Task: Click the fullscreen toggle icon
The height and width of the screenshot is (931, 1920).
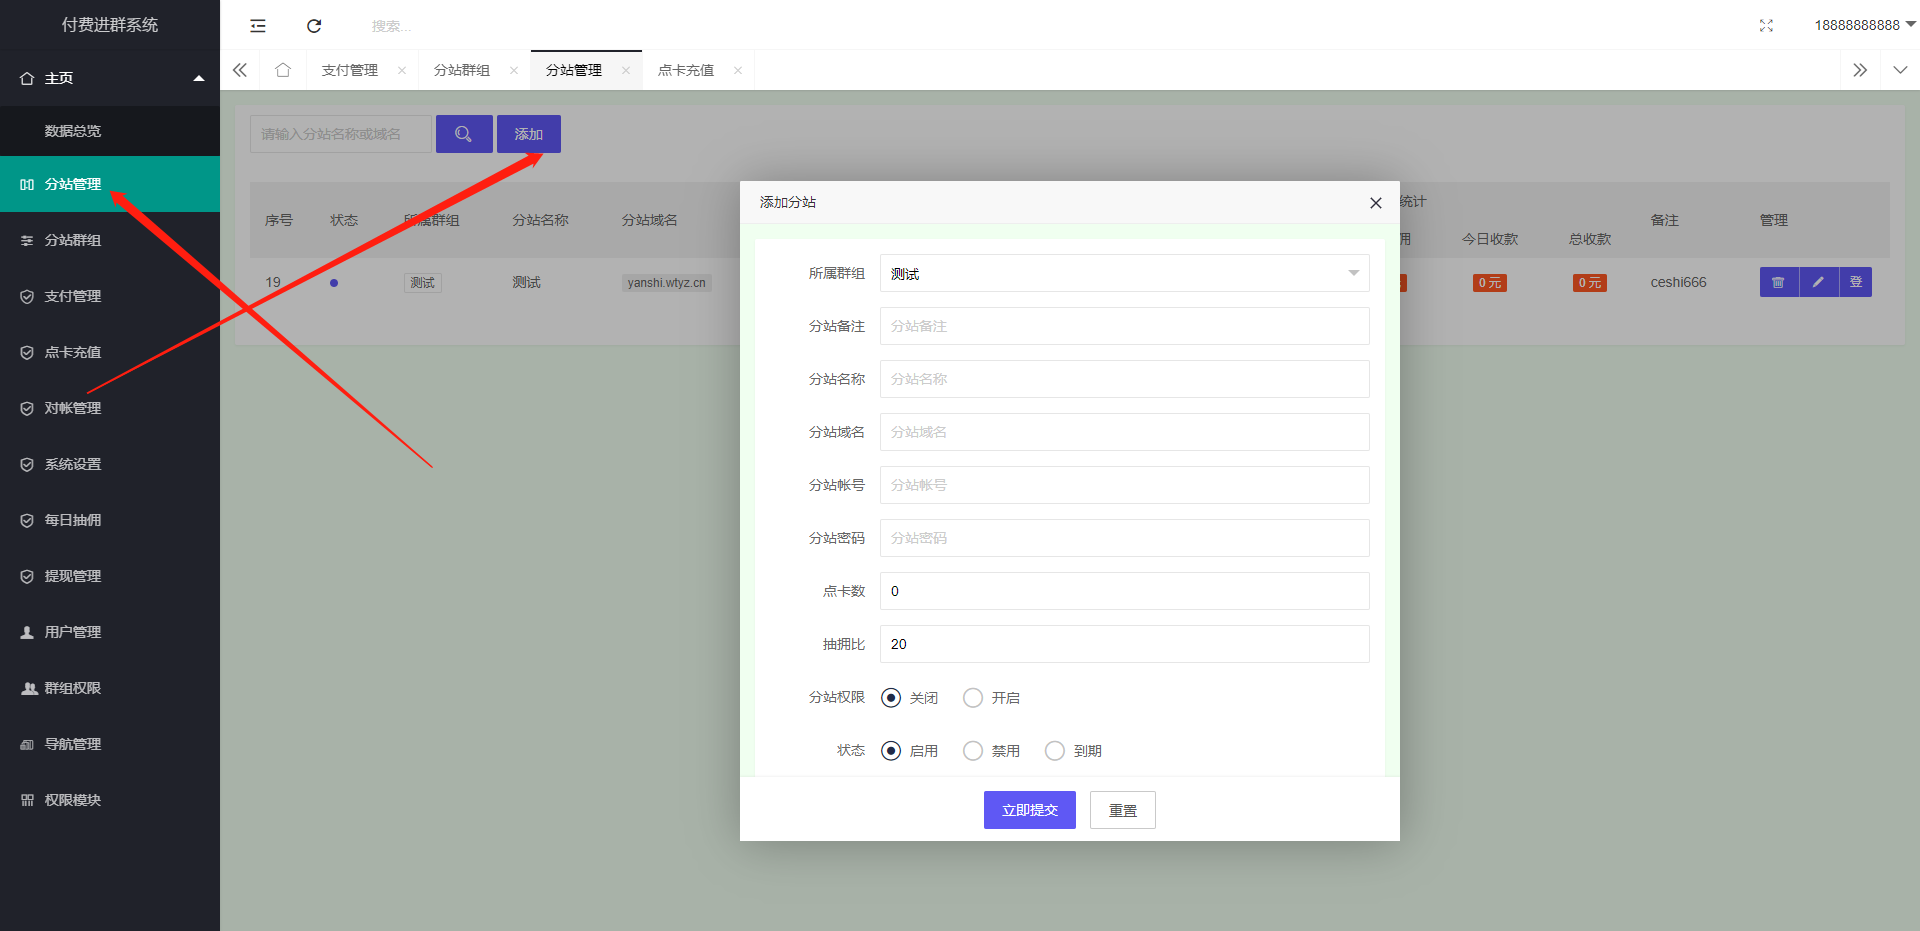Action: (x=1766, y=26)
